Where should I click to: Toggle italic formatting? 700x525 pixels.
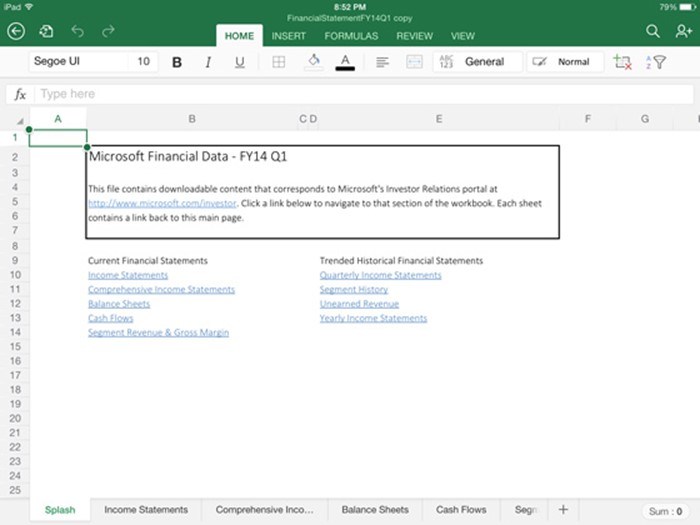click(208, 62)
